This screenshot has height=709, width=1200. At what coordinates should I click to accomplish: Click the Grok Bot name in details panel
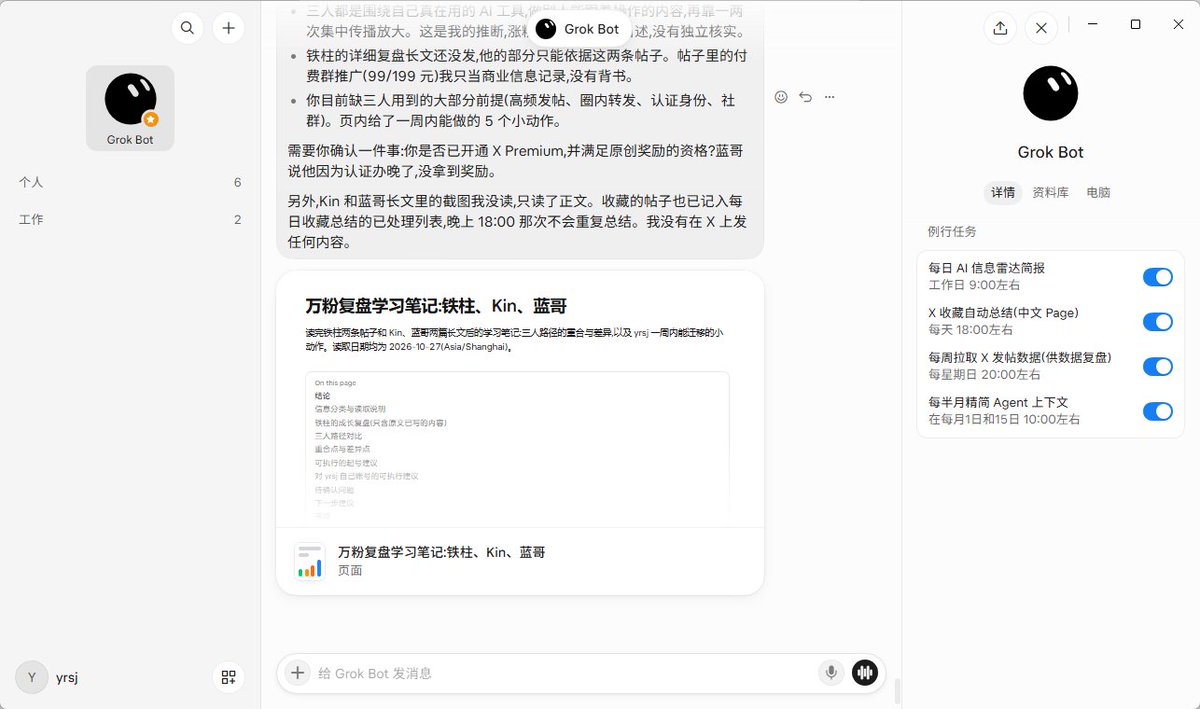[1051, 153]
